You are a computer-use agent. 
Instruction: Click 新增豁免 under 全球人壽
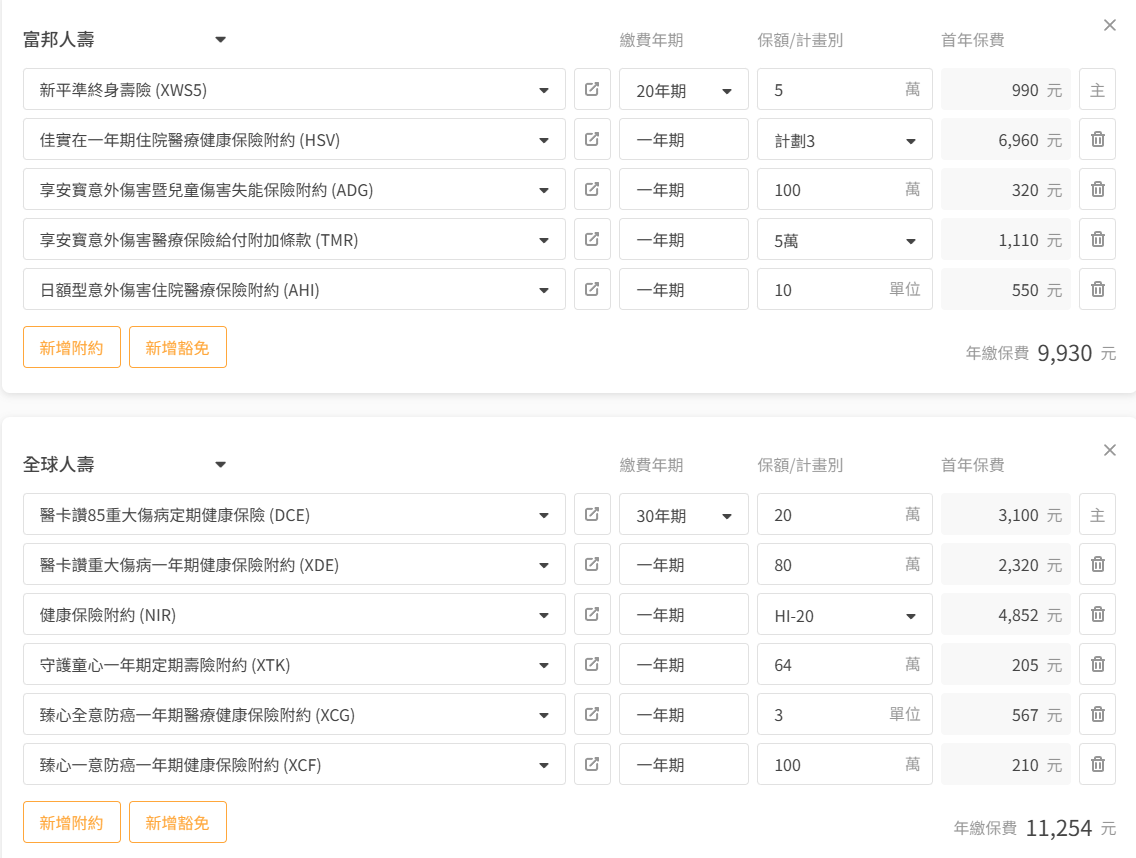[x=178, y=822]
